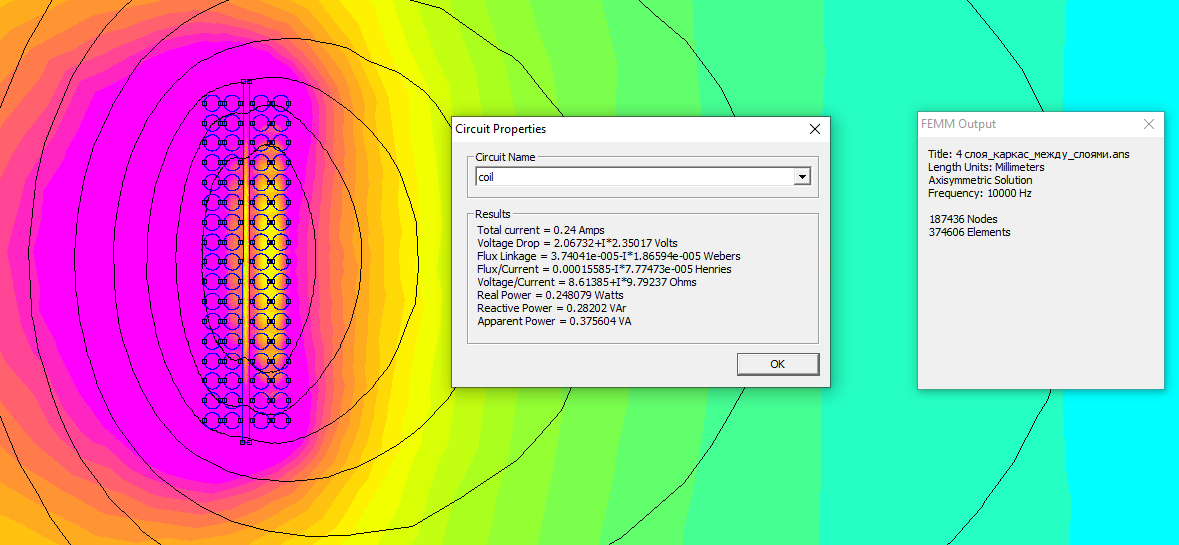Select 'Total current = 0.24 Amps' line
1179x545 pixels.
[541, 229]
